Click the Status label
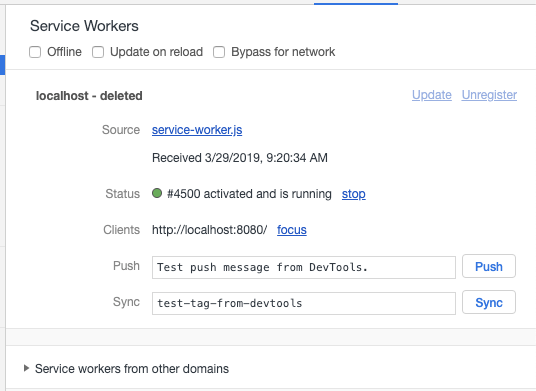Screen dimensions: 536x391 123,194
